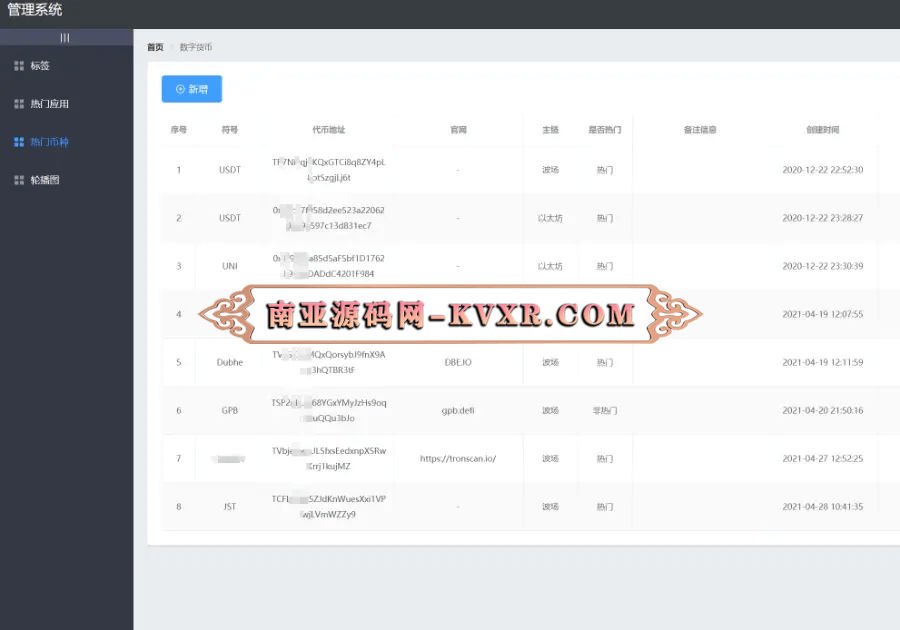Click the GPB symbol cell
900x630 pixels.
230,411
